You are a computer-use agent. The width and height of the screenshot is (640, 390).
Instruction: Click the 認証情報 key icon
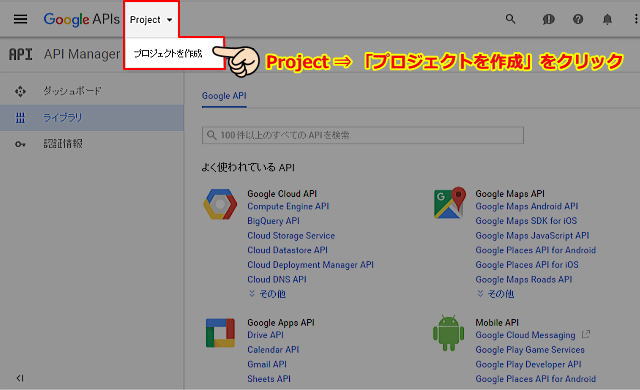(x=20, y=144)
